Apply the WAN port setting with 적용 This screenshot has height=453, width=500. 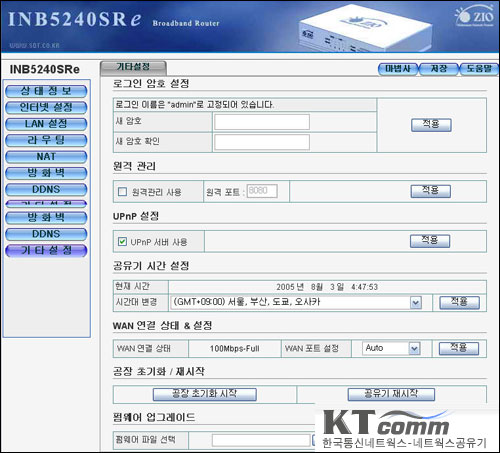click(x=459, y=349)
